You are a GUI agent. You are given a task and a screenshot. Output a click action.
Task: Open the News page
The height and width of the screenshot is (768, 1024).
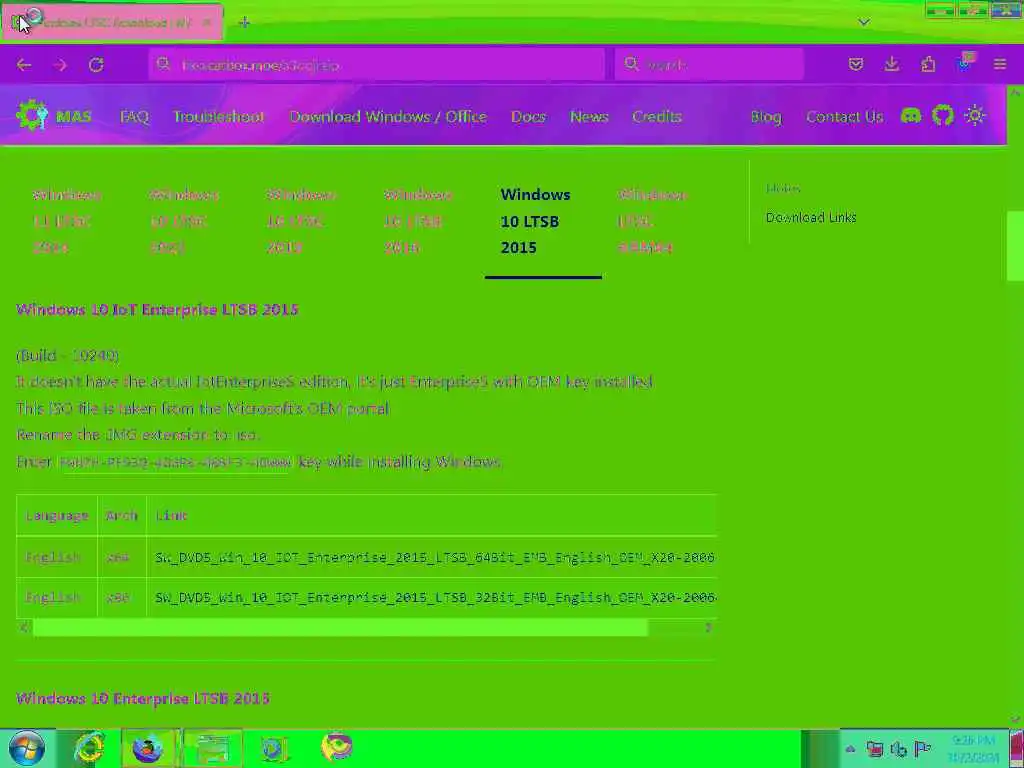click(x=589, y=116)
